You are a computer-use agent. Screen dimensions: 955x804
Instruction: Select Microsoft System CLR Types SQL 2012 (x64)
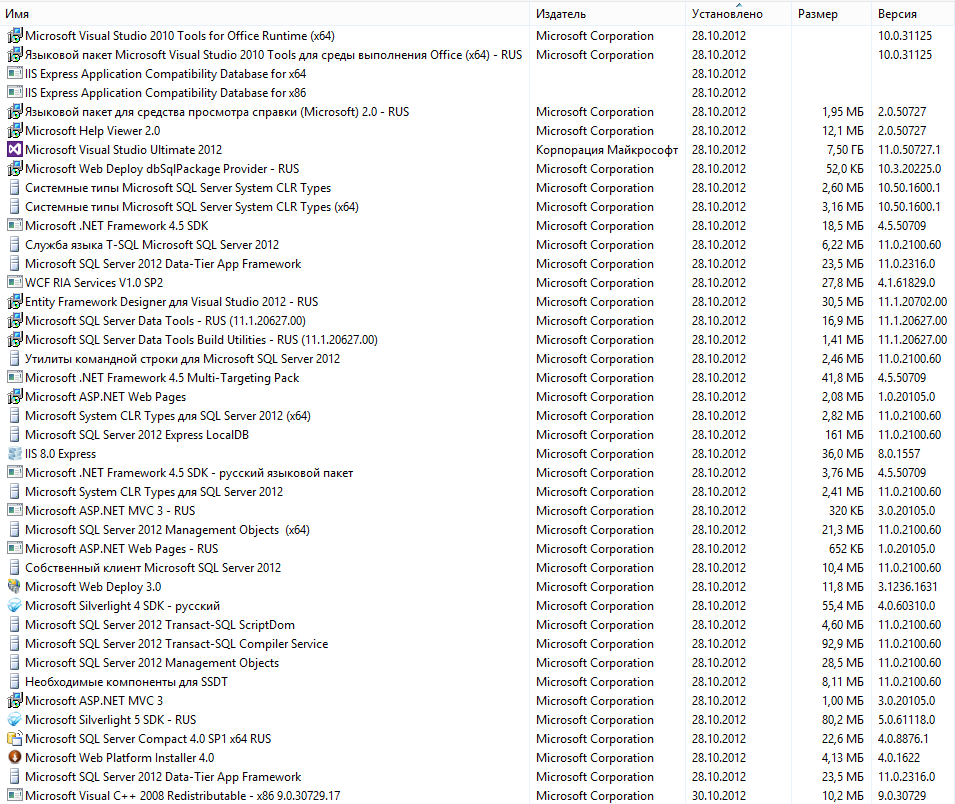point(167,416)
